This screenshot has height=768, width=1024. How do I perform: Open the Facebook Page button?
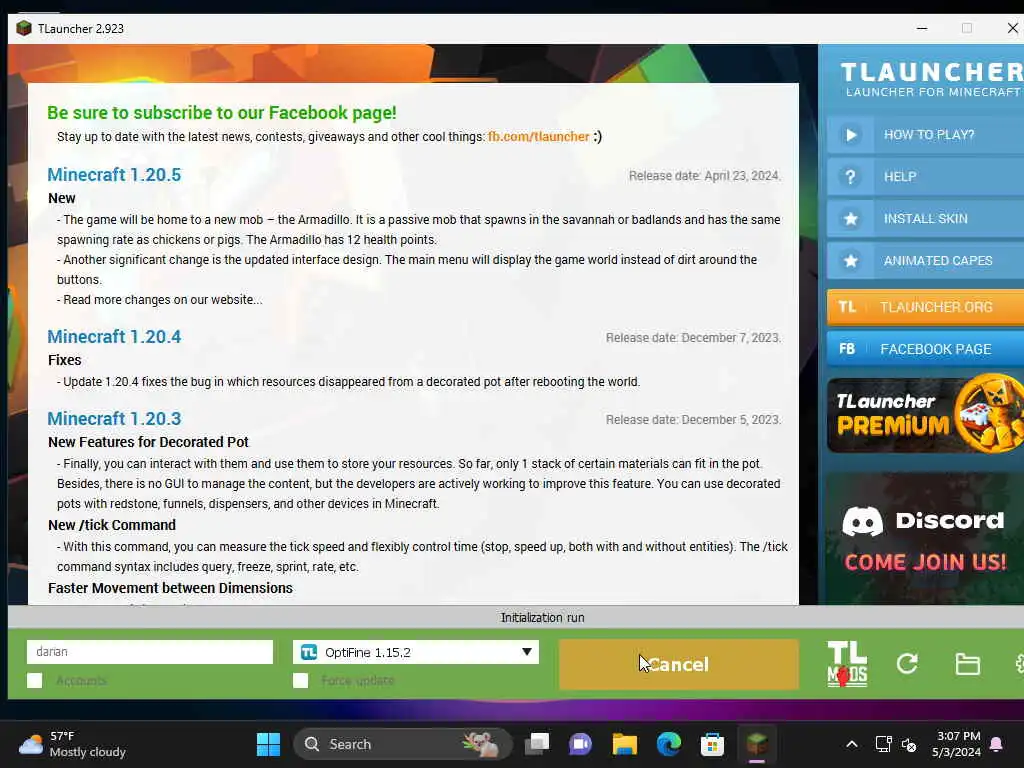coord(925,349)
